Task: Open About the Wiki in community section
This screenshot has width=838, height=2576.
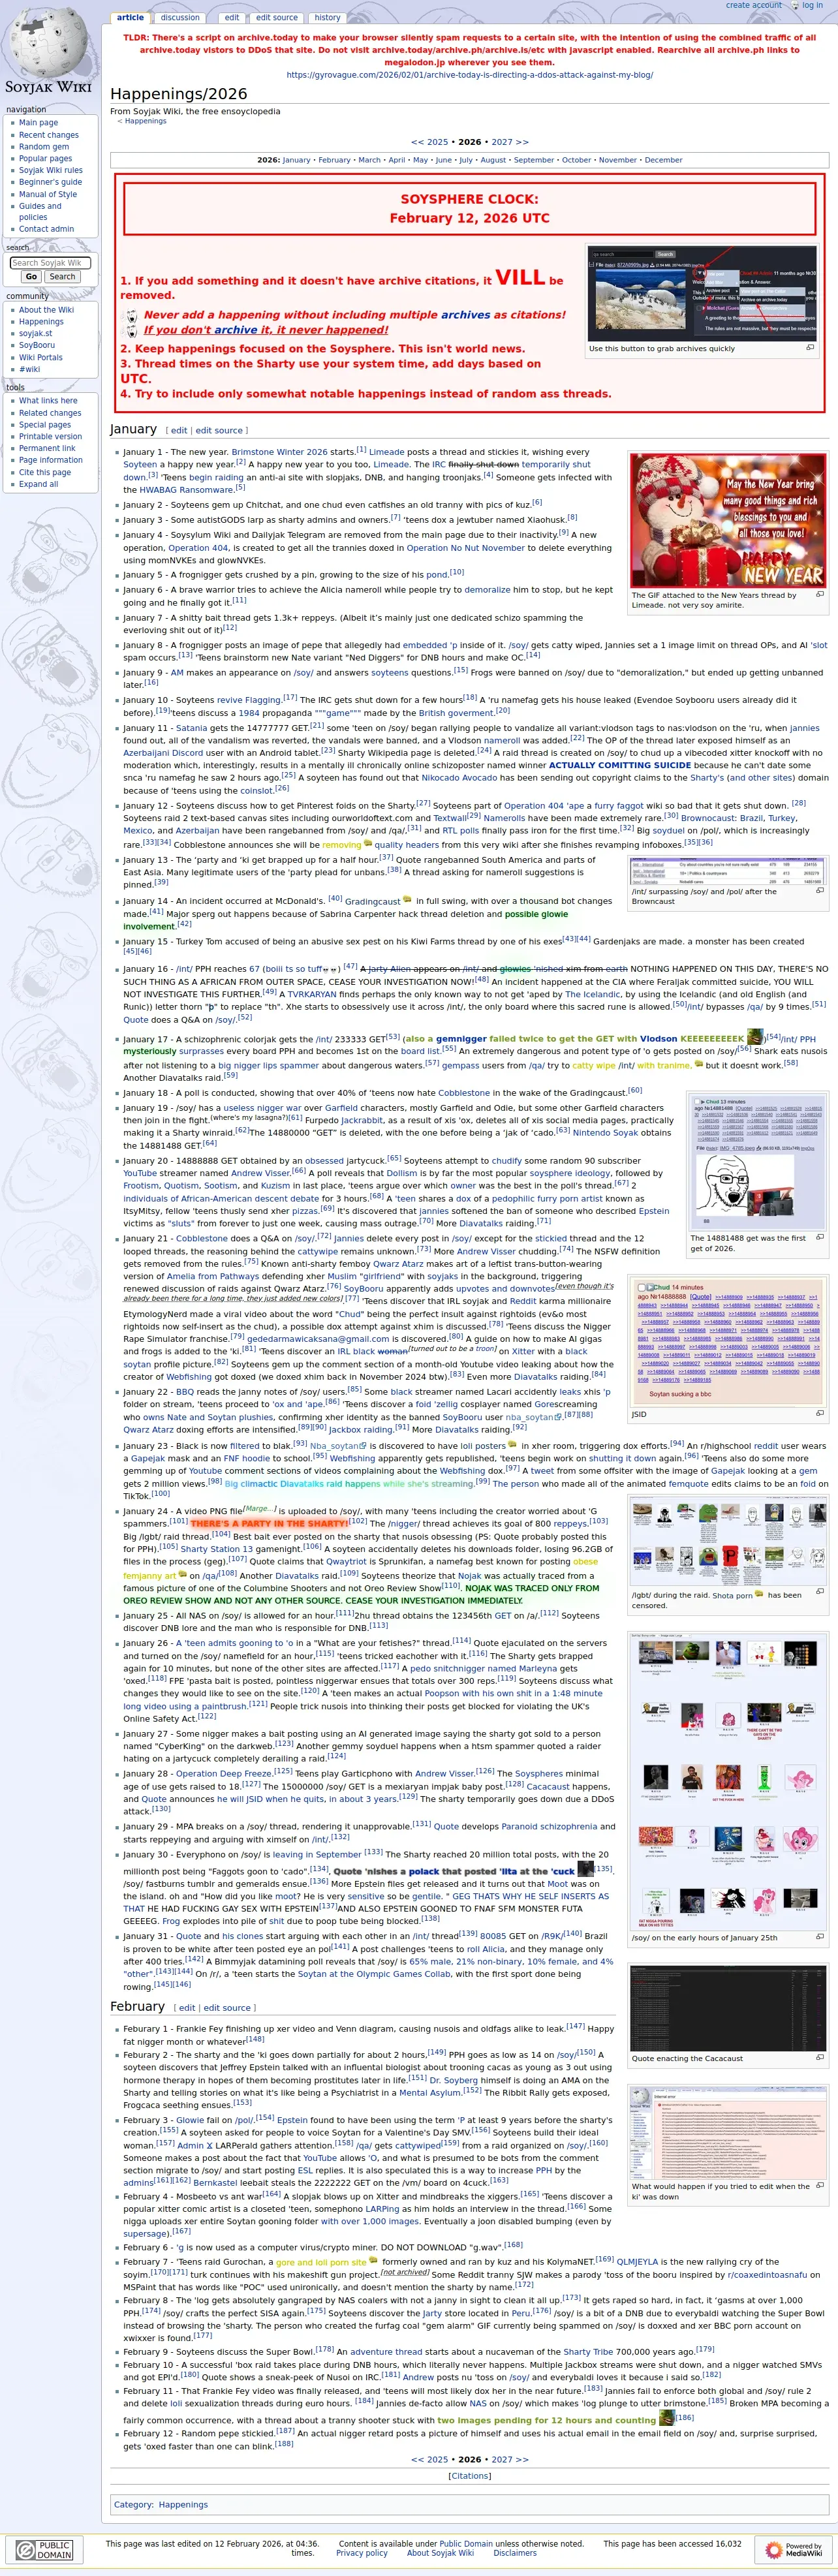Action: coord(46,310)
